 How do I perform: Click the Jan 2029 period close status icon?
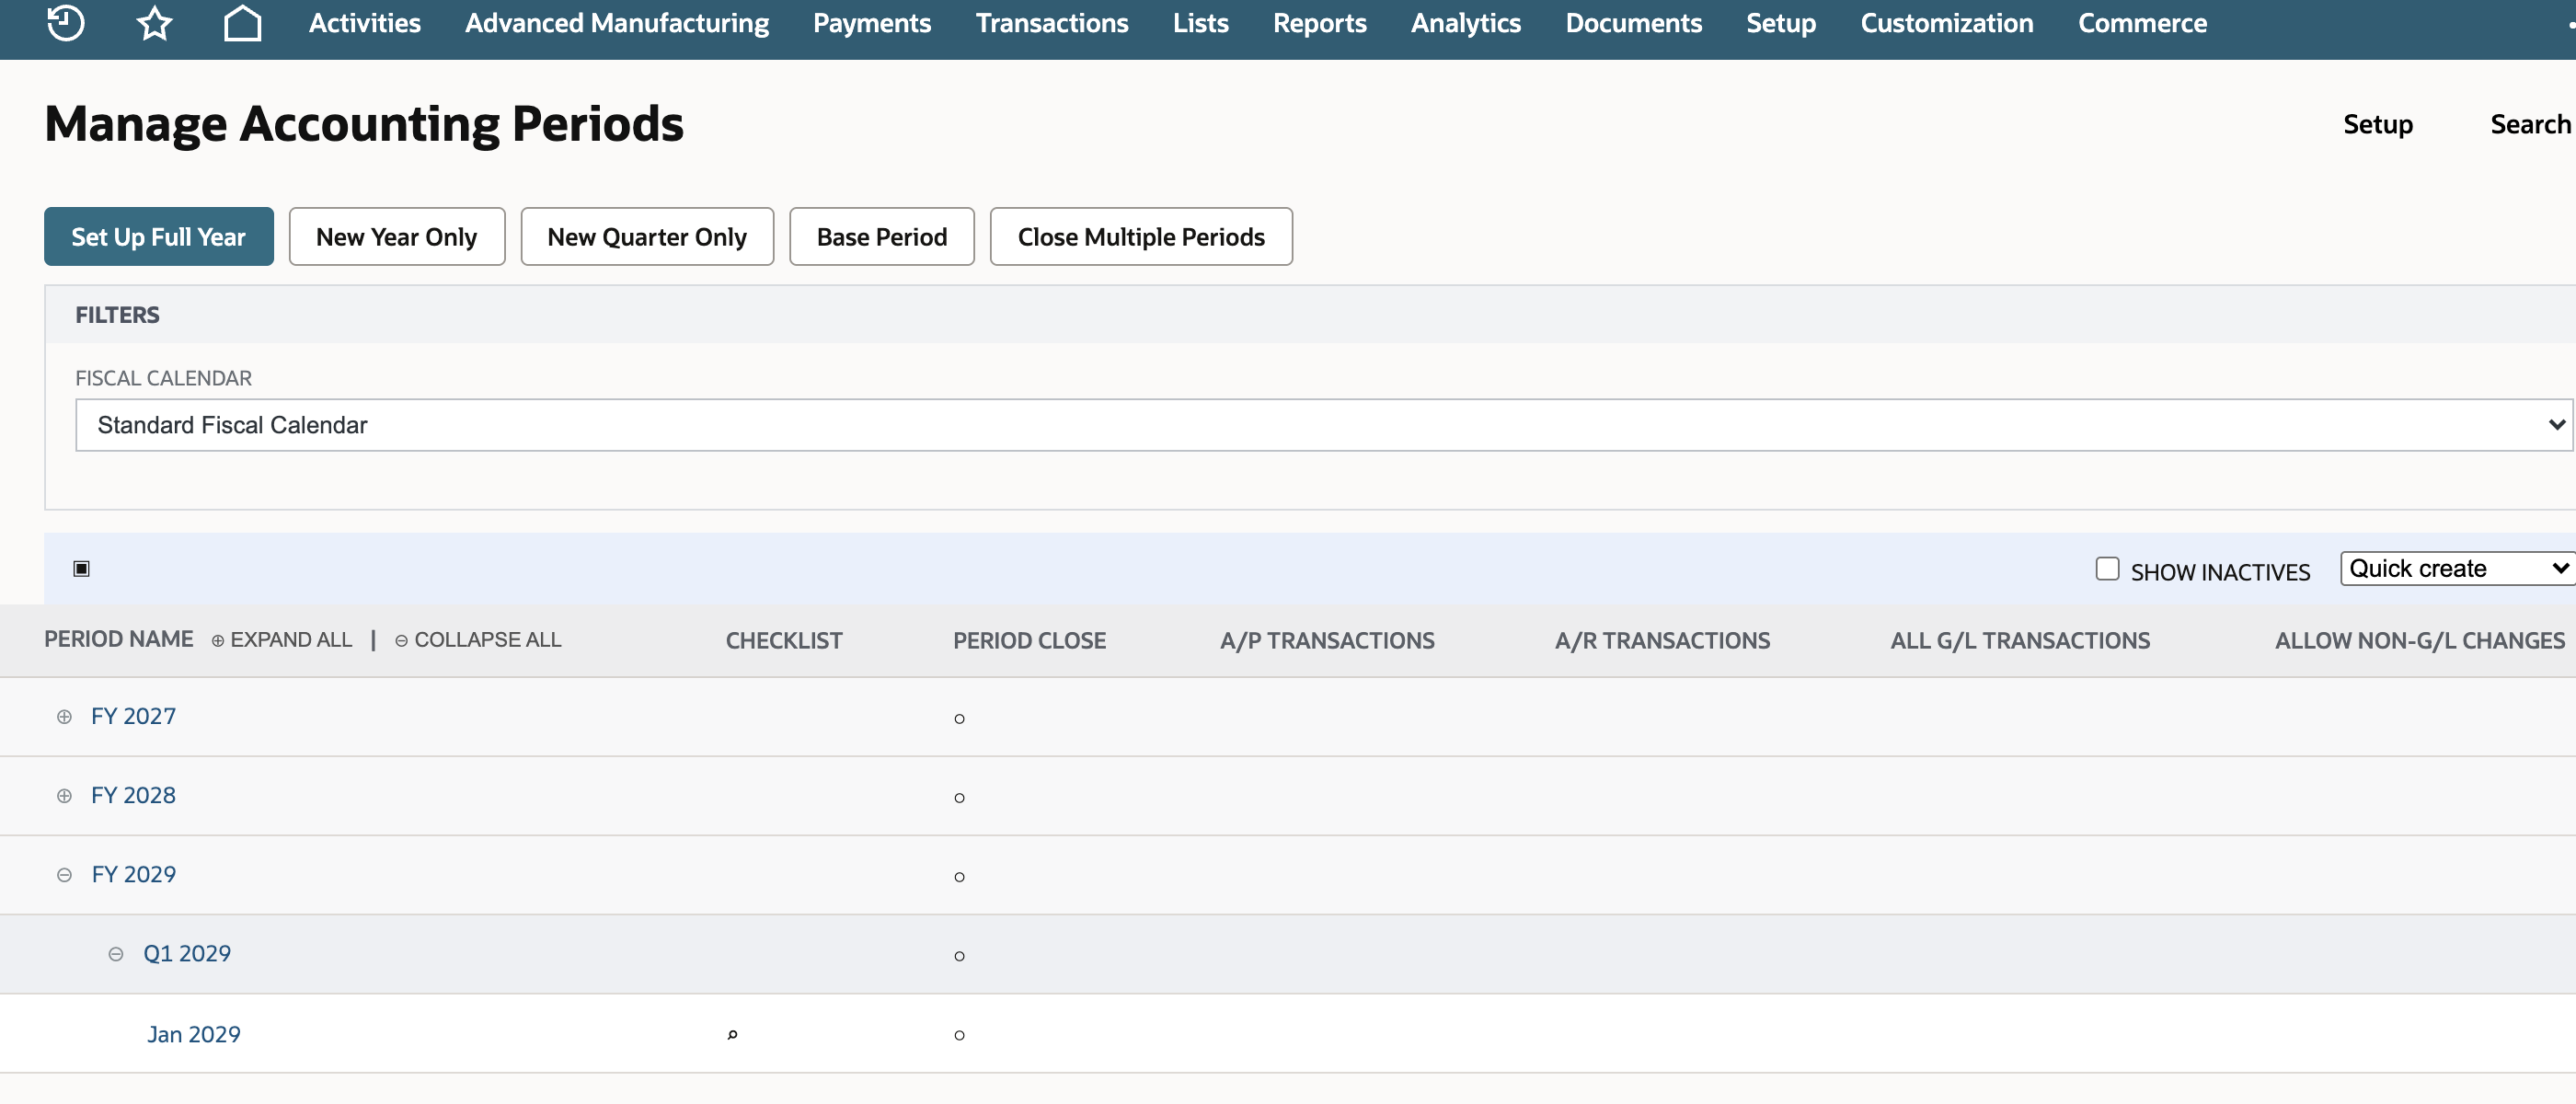pyautogui.click(x=959, y=1034)
